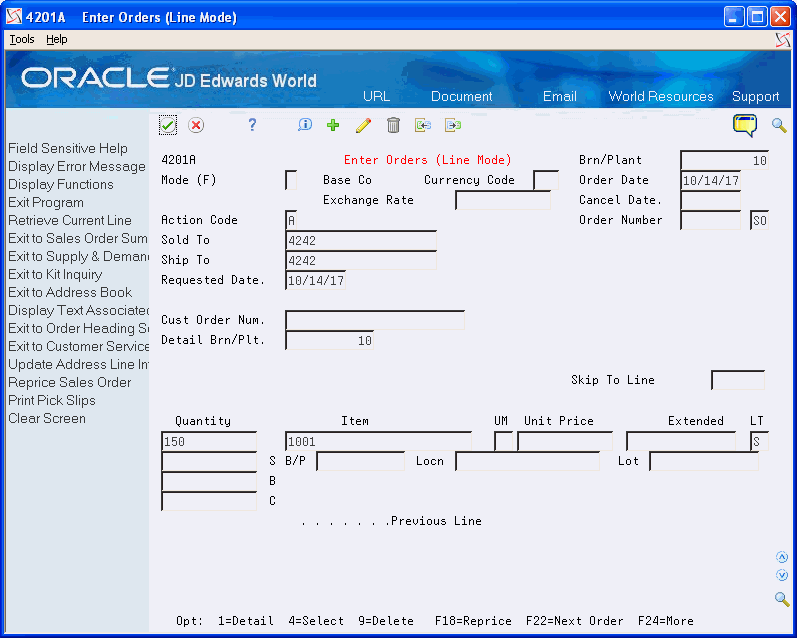Click the Currency Code field
This screenshot has height=638, width=797.
(546, 180)
